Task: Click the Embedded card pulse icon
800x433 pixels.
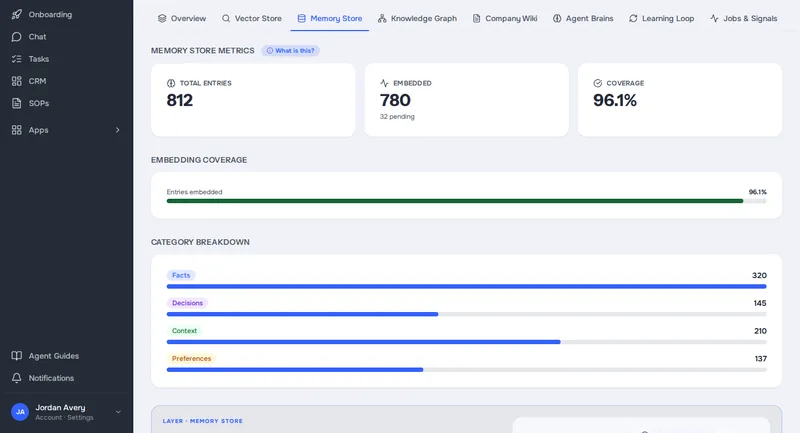Action: tap(384, 83)
